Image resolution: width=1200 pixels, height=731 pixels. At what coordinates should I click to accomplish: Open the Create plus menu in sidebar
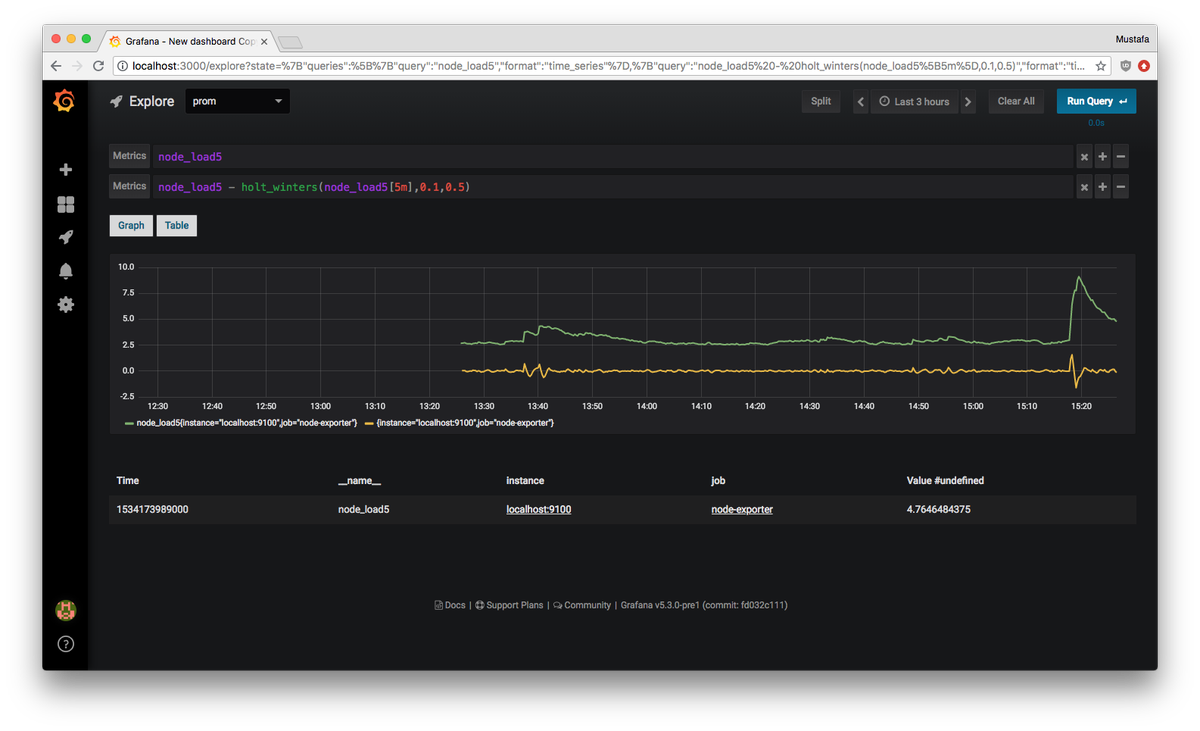point(66,170)
